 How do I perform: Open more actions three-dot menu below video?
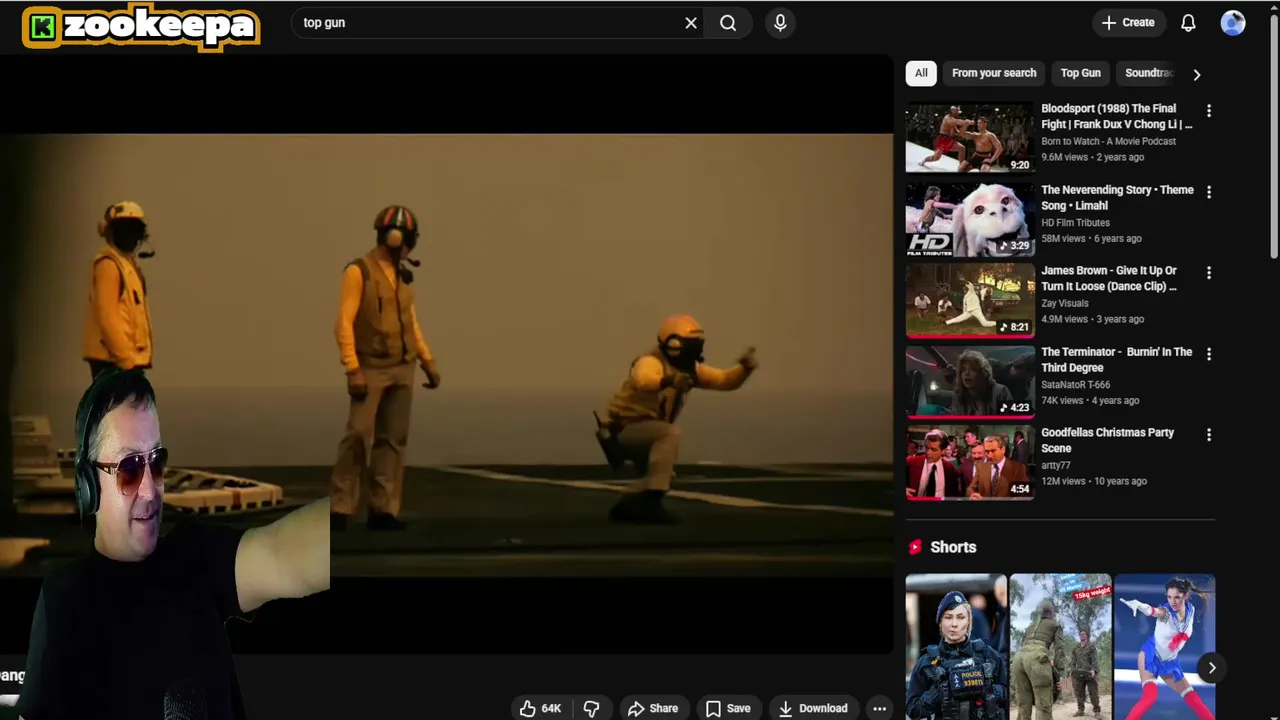[879, 708]
